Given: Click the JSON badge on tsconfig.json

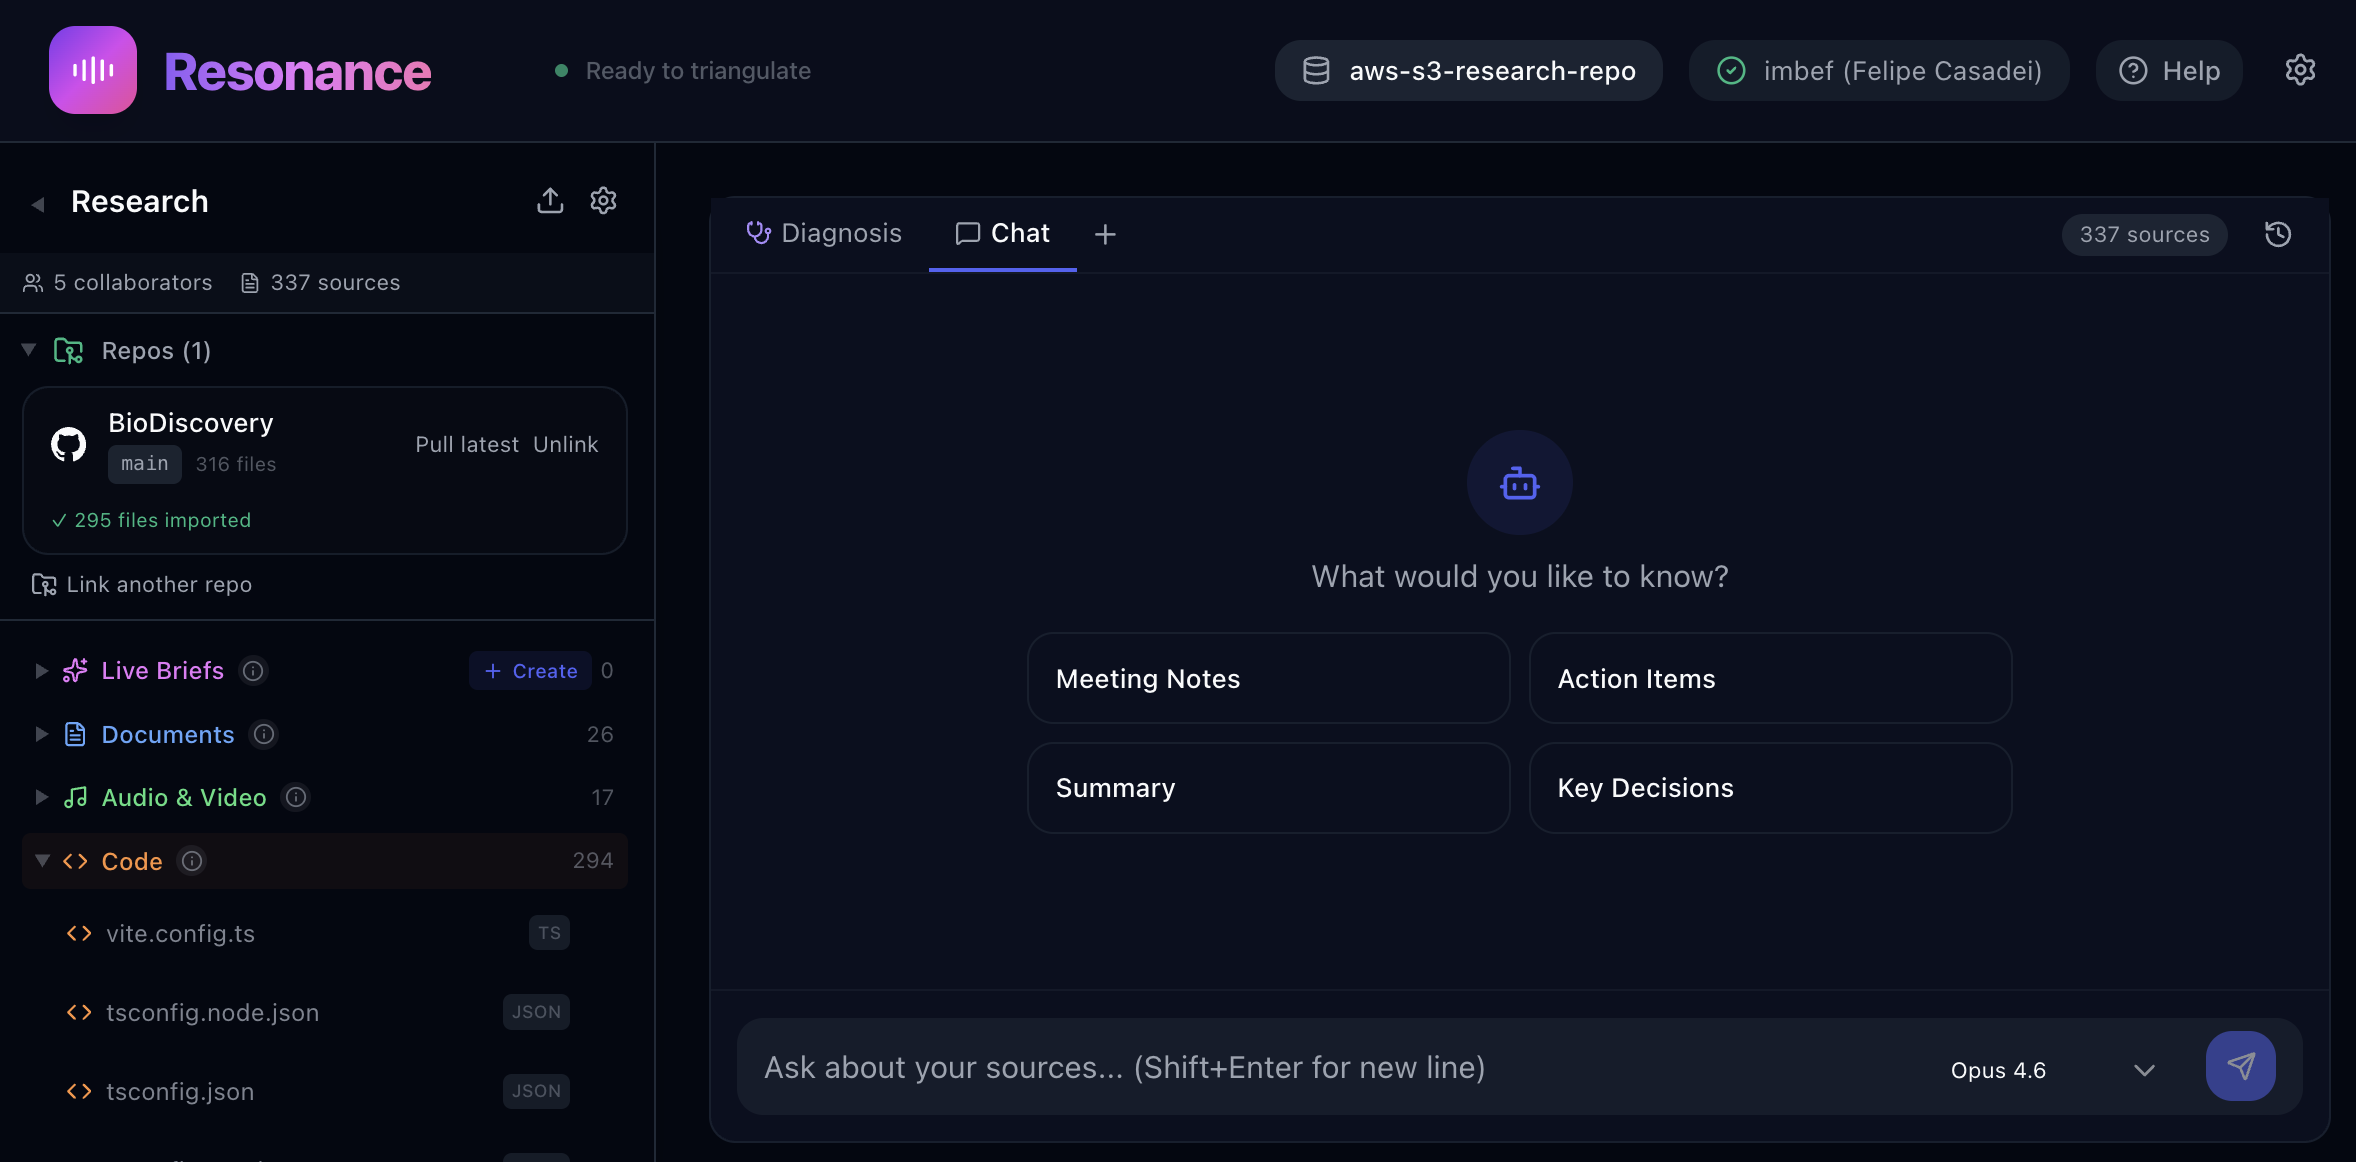Looking at the screenshot, I should click(x=536, y=1091).
